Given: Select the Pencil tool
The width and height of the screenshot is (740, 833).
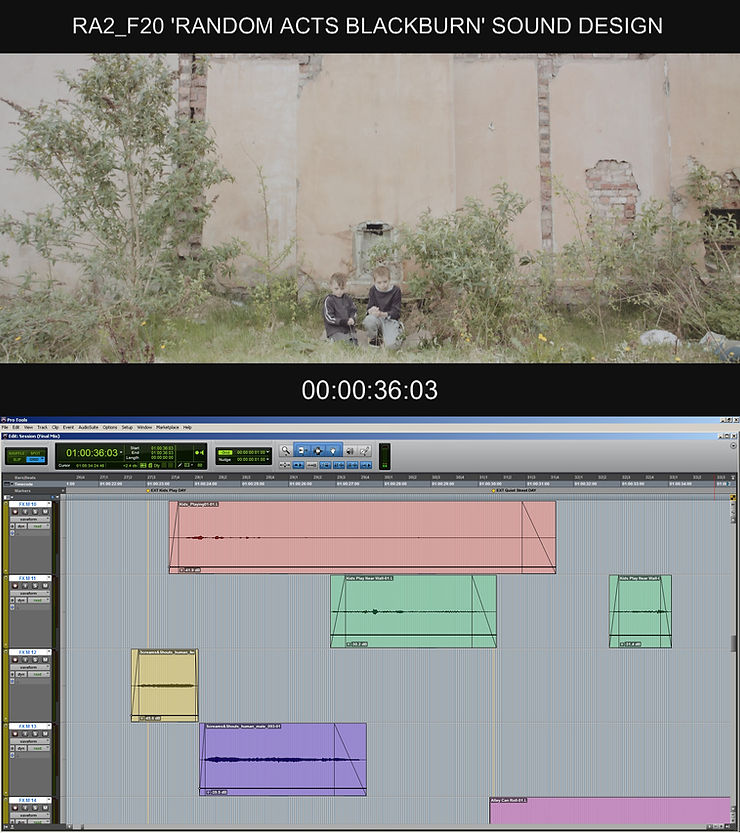Looking at the screenshot, I should click(365, 450).
